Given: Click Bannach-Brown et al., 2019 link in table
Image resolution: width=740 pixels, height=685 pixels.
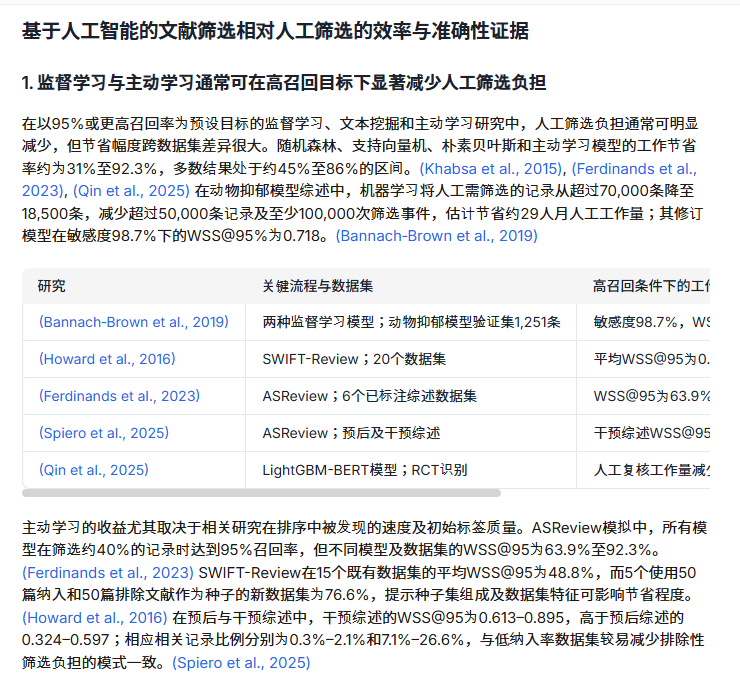Looking at the screenshot, I should (134, 322).
